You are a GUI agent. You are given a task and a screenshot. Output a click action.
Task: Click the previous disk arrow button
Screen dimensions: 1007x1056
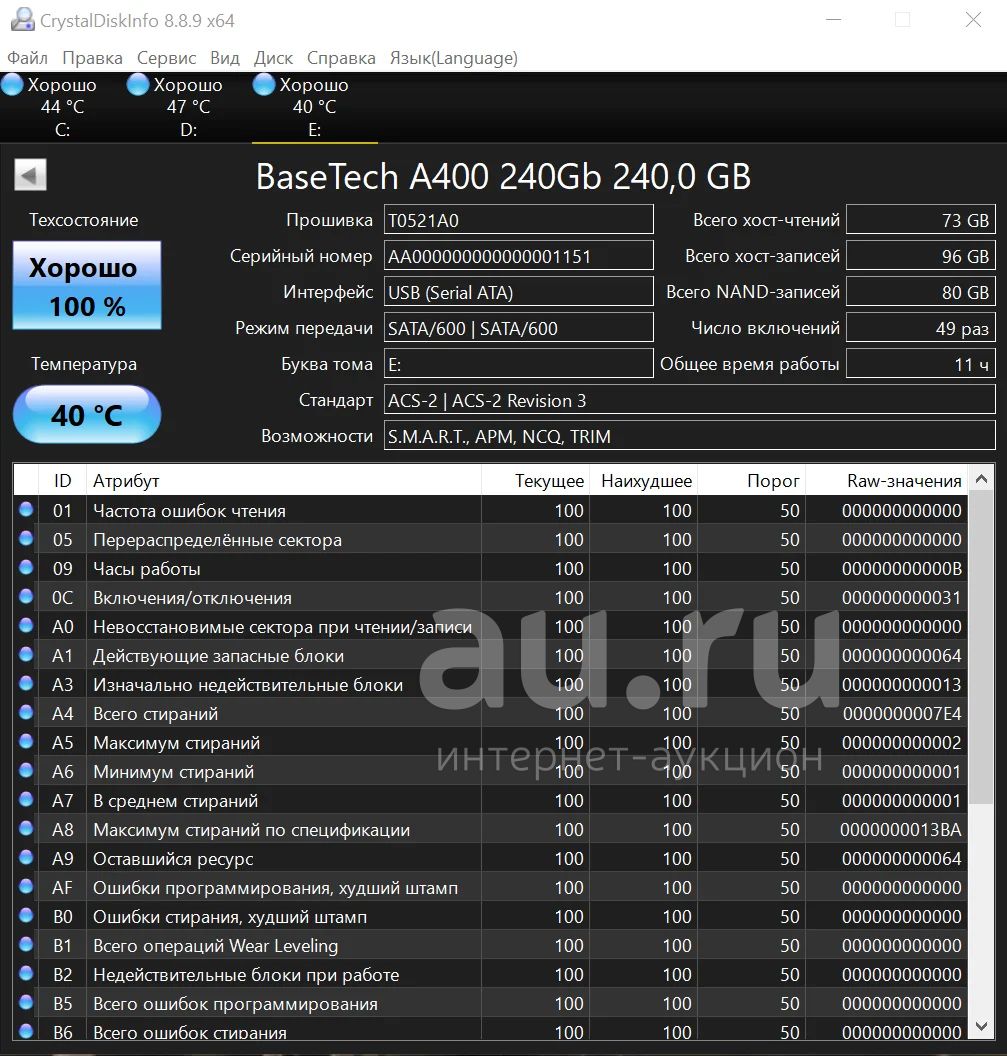[x=30, y=175]
